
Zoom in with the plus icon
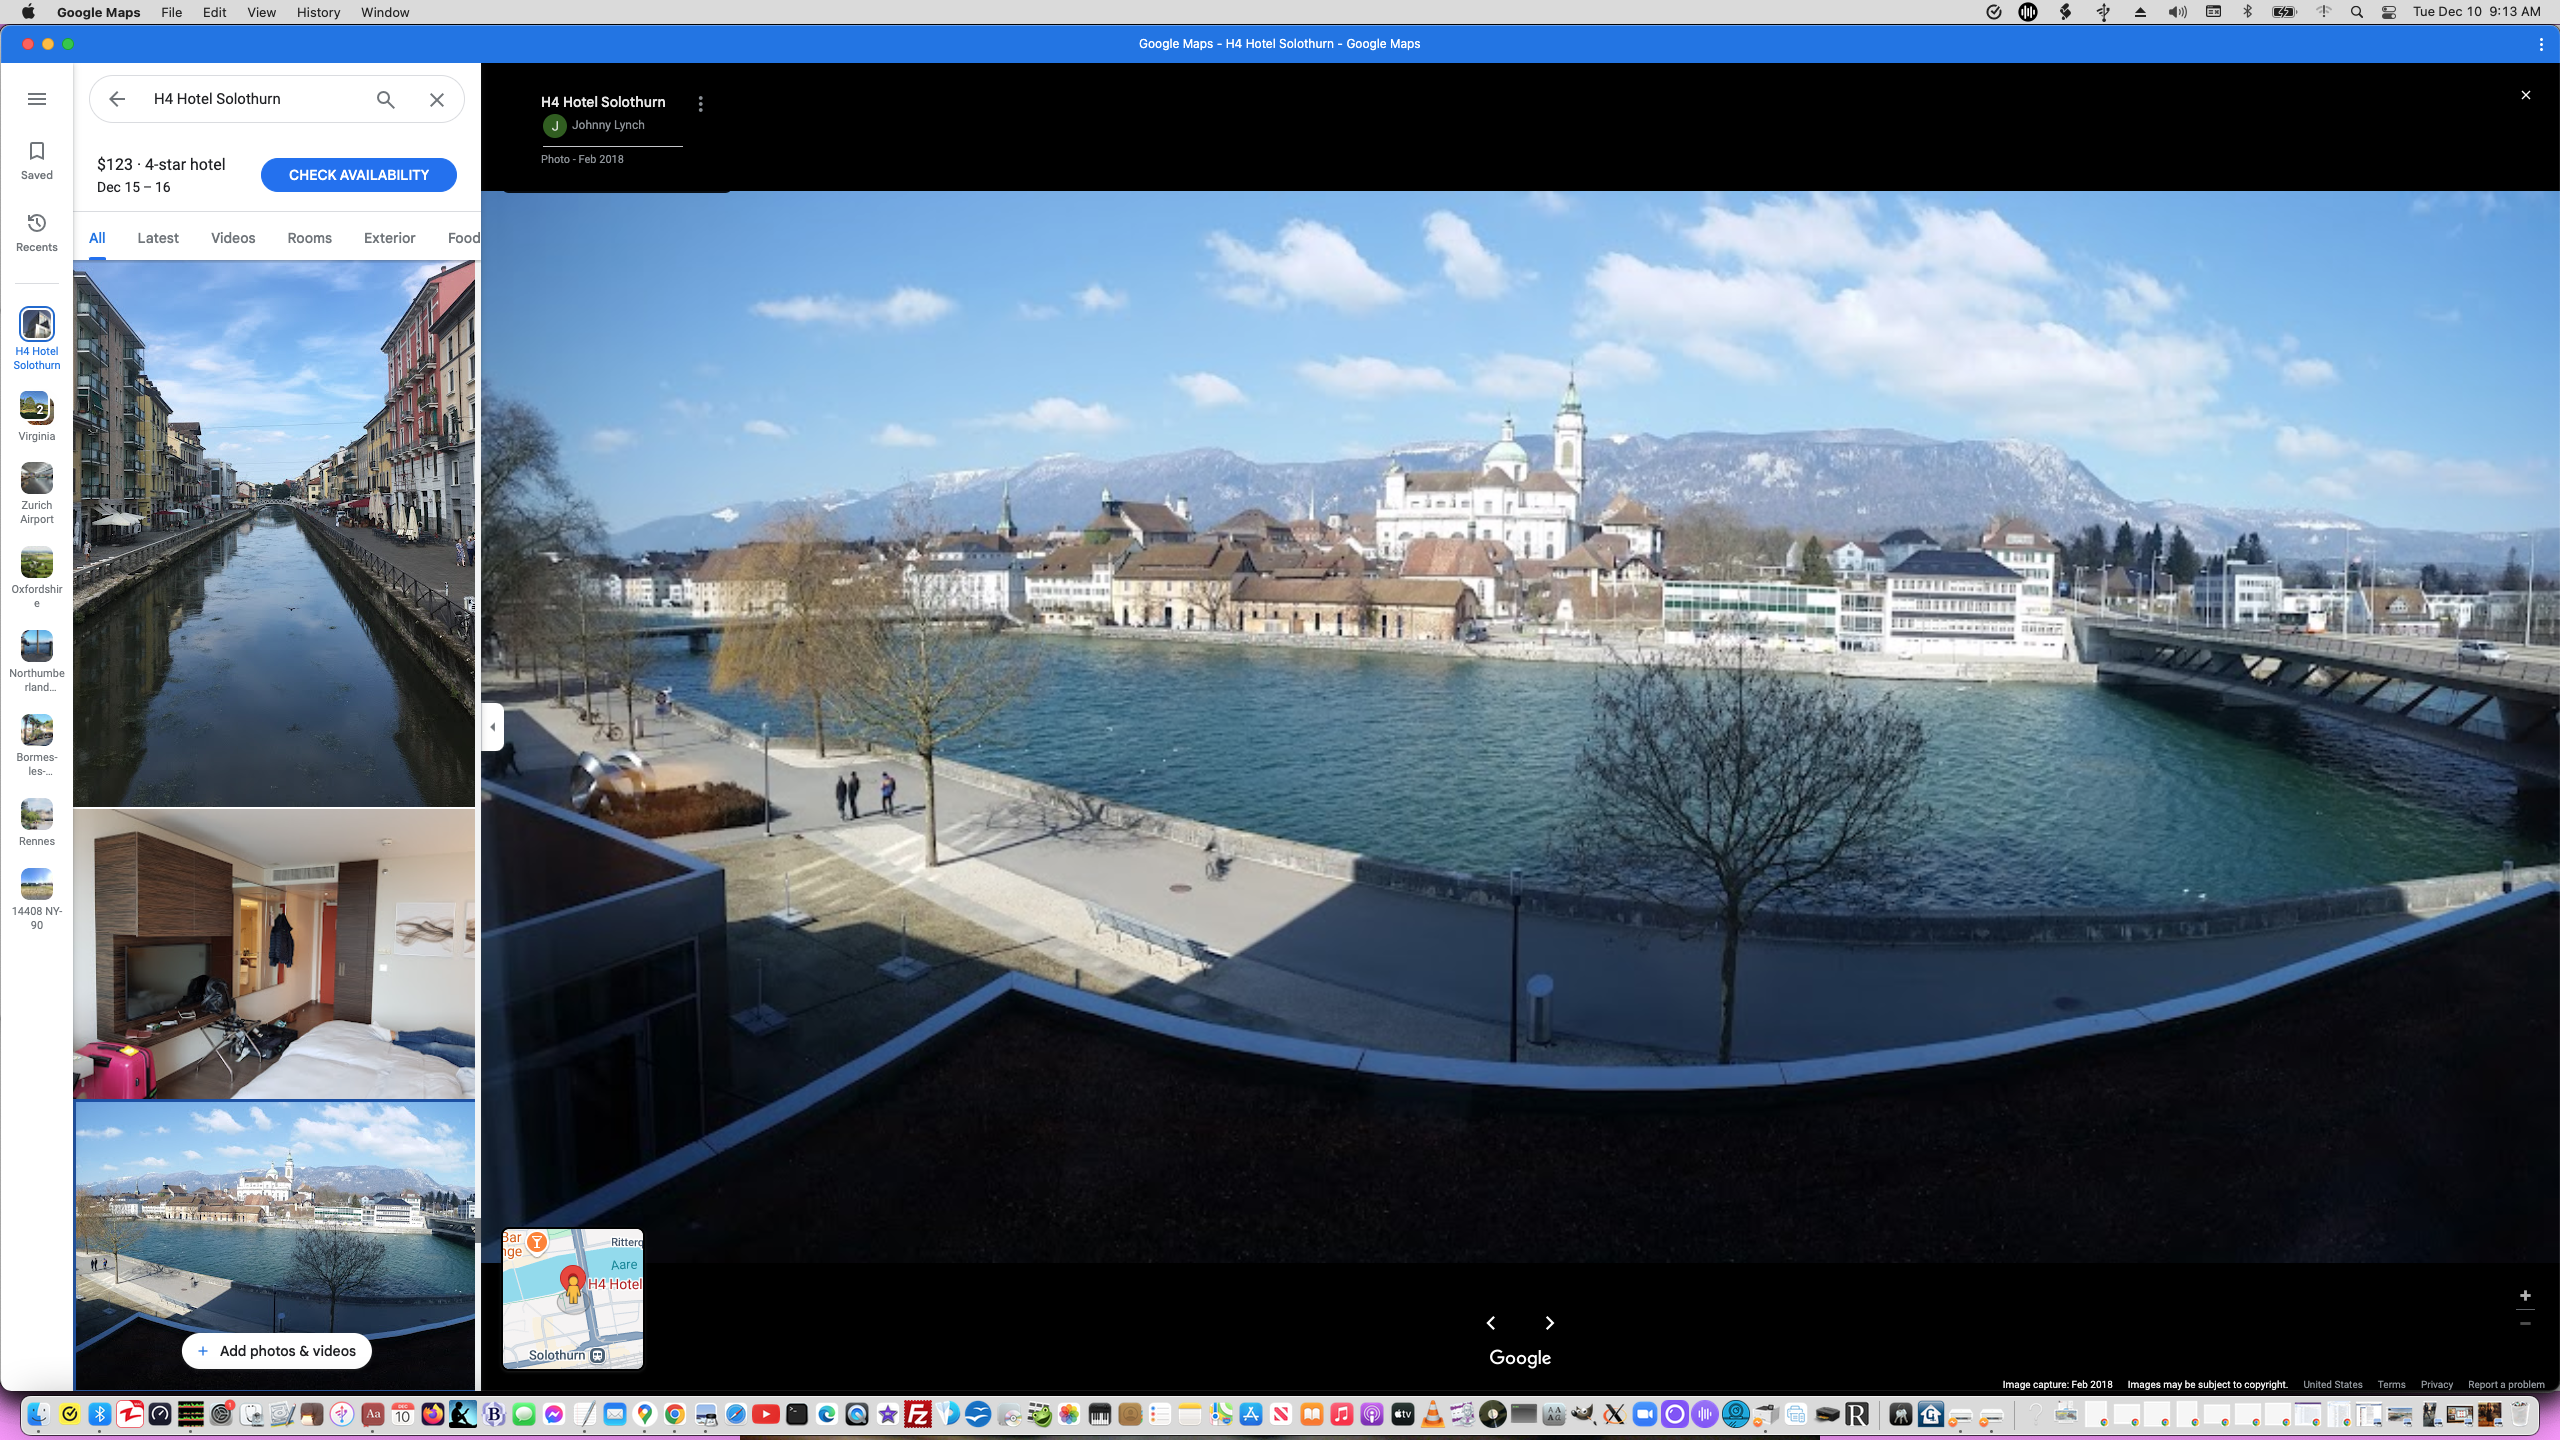click(2525, 1295)
